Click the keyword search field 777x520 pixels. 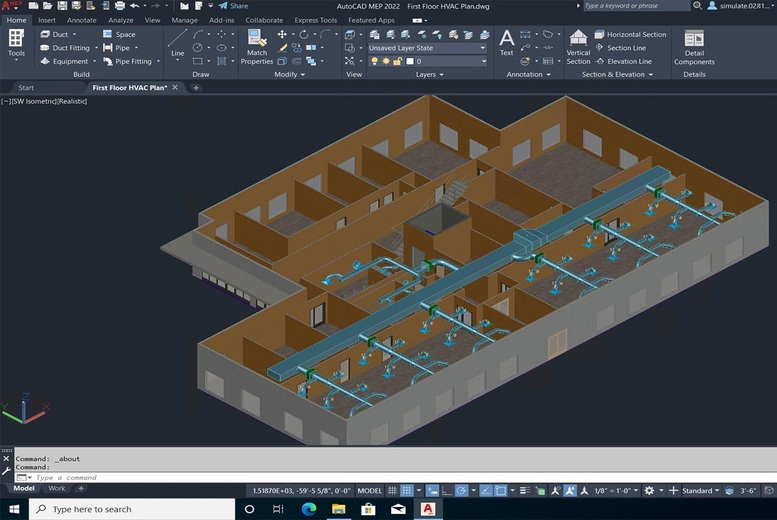[636, 6]
